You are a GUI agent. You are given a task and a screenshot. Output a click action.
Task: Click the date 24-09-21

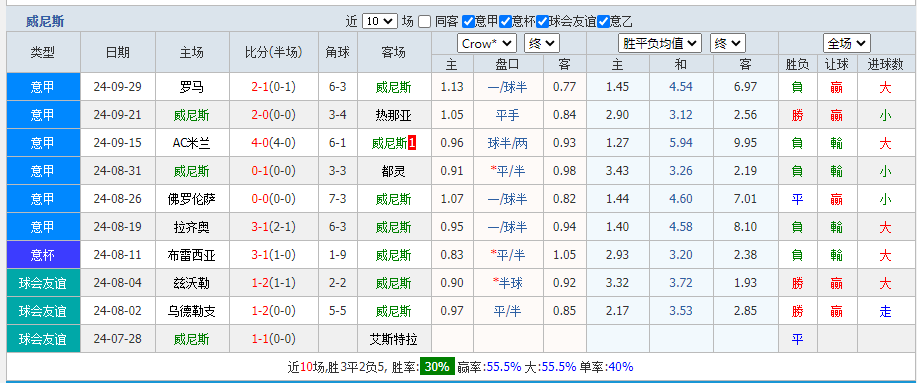click(118, 115)
